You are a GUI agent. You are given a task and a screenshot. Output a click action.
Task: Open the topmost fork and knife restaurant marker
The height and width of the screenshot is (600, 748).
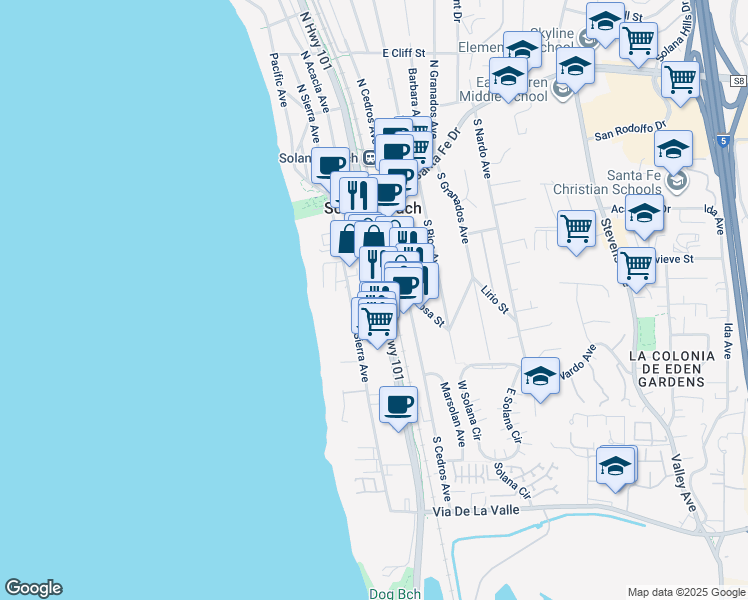355,192
